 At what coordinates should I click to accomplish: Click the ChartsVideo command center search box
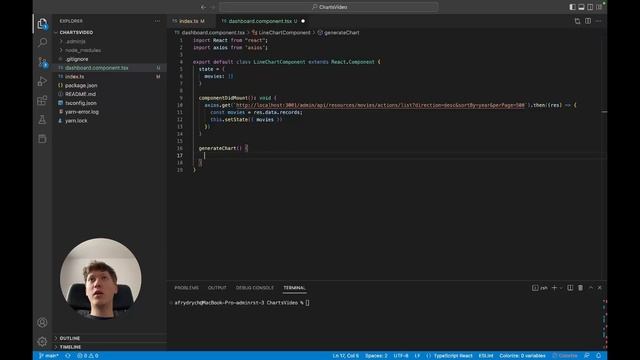[329, 7]
